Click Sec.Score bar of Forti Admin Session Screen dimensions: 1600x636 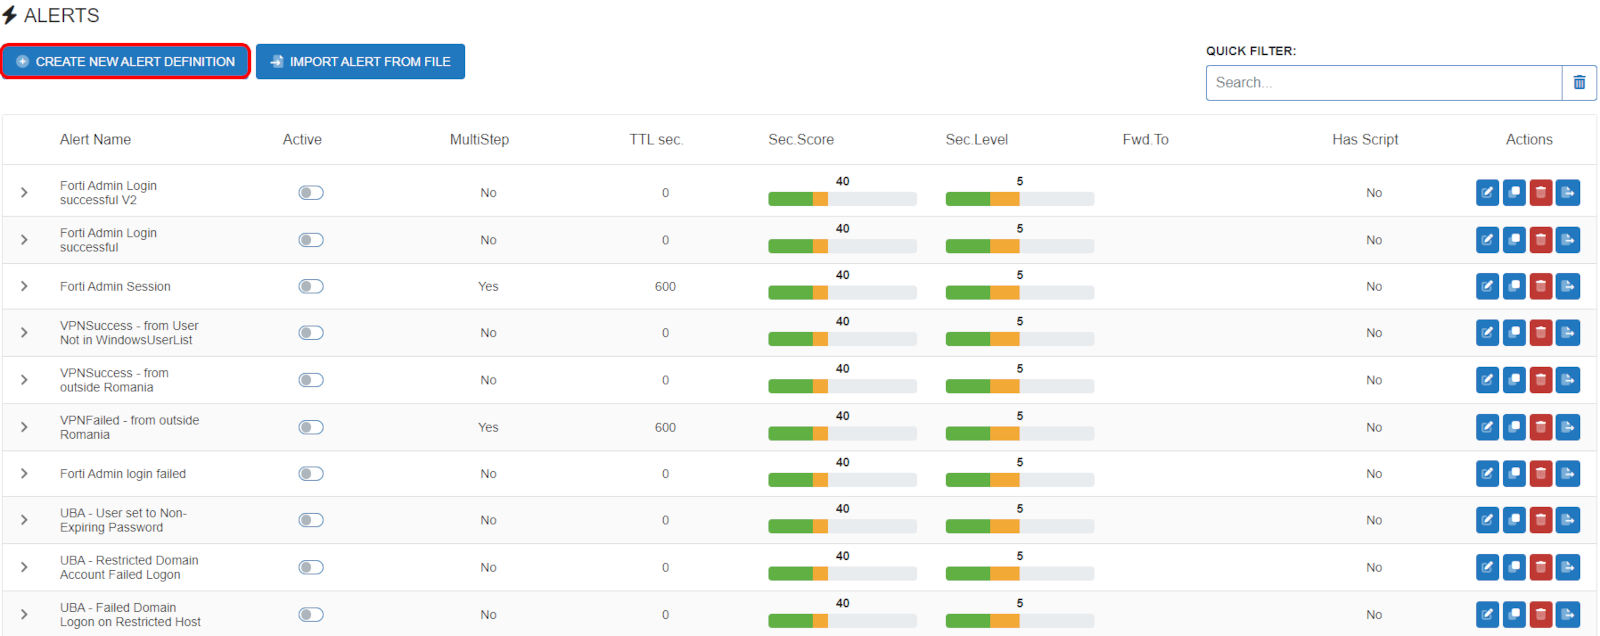click(x=842, y=293)
